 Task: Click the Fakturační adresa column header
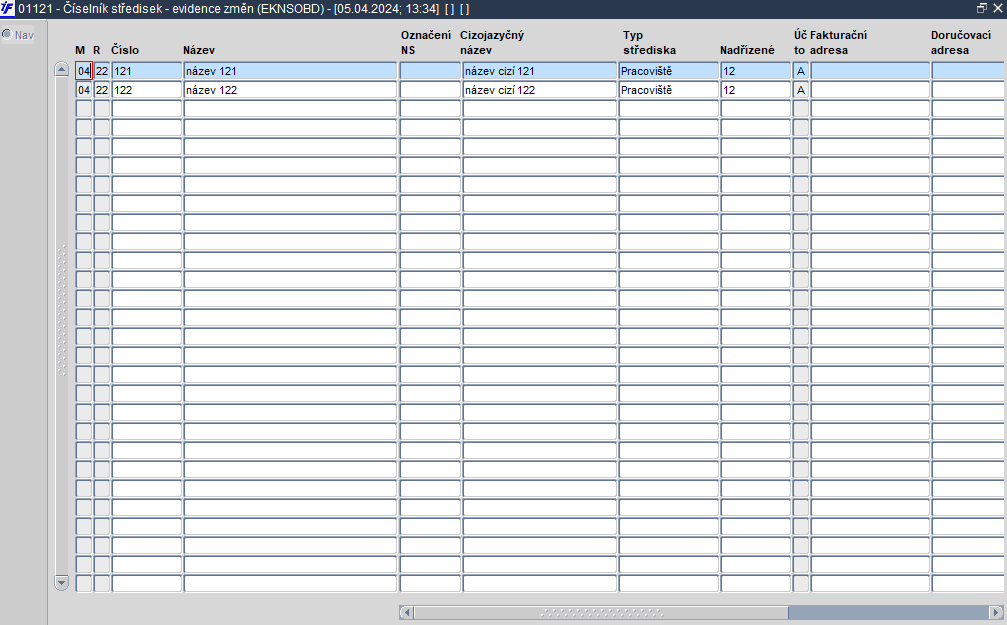[x=838, y=42]
